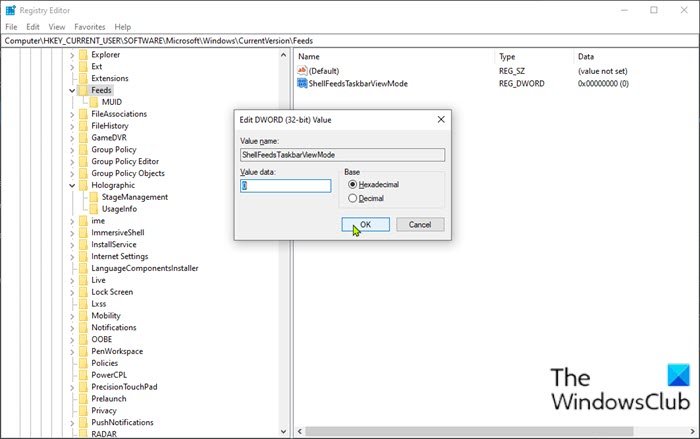Image resolution: width=700 pixels, height=439 pixels.
Task: Select the Group Policy Editor key
Action: click(125, 161)
